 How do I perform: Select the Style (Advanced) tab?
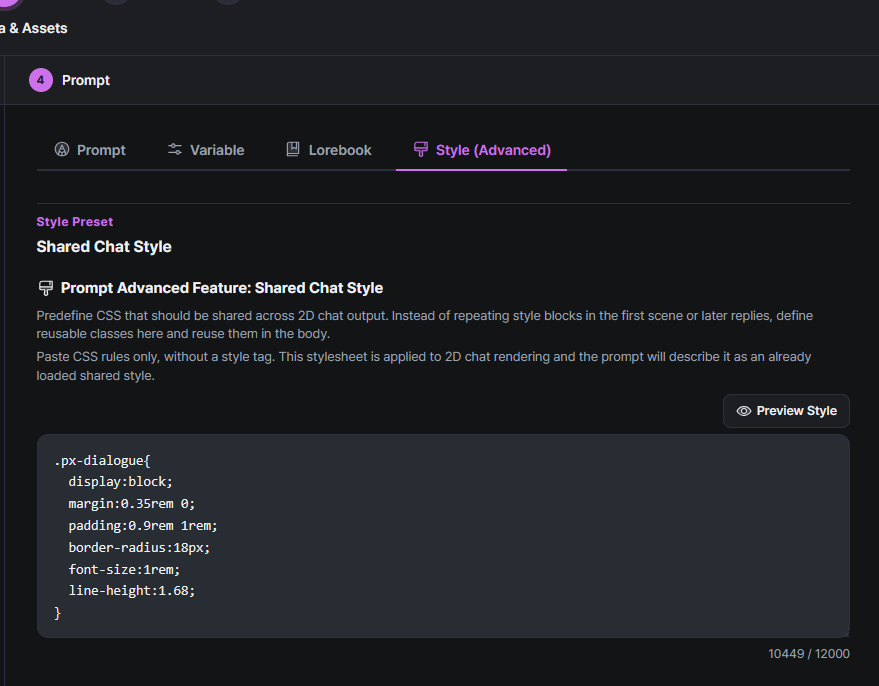click(x=482, y=150)
